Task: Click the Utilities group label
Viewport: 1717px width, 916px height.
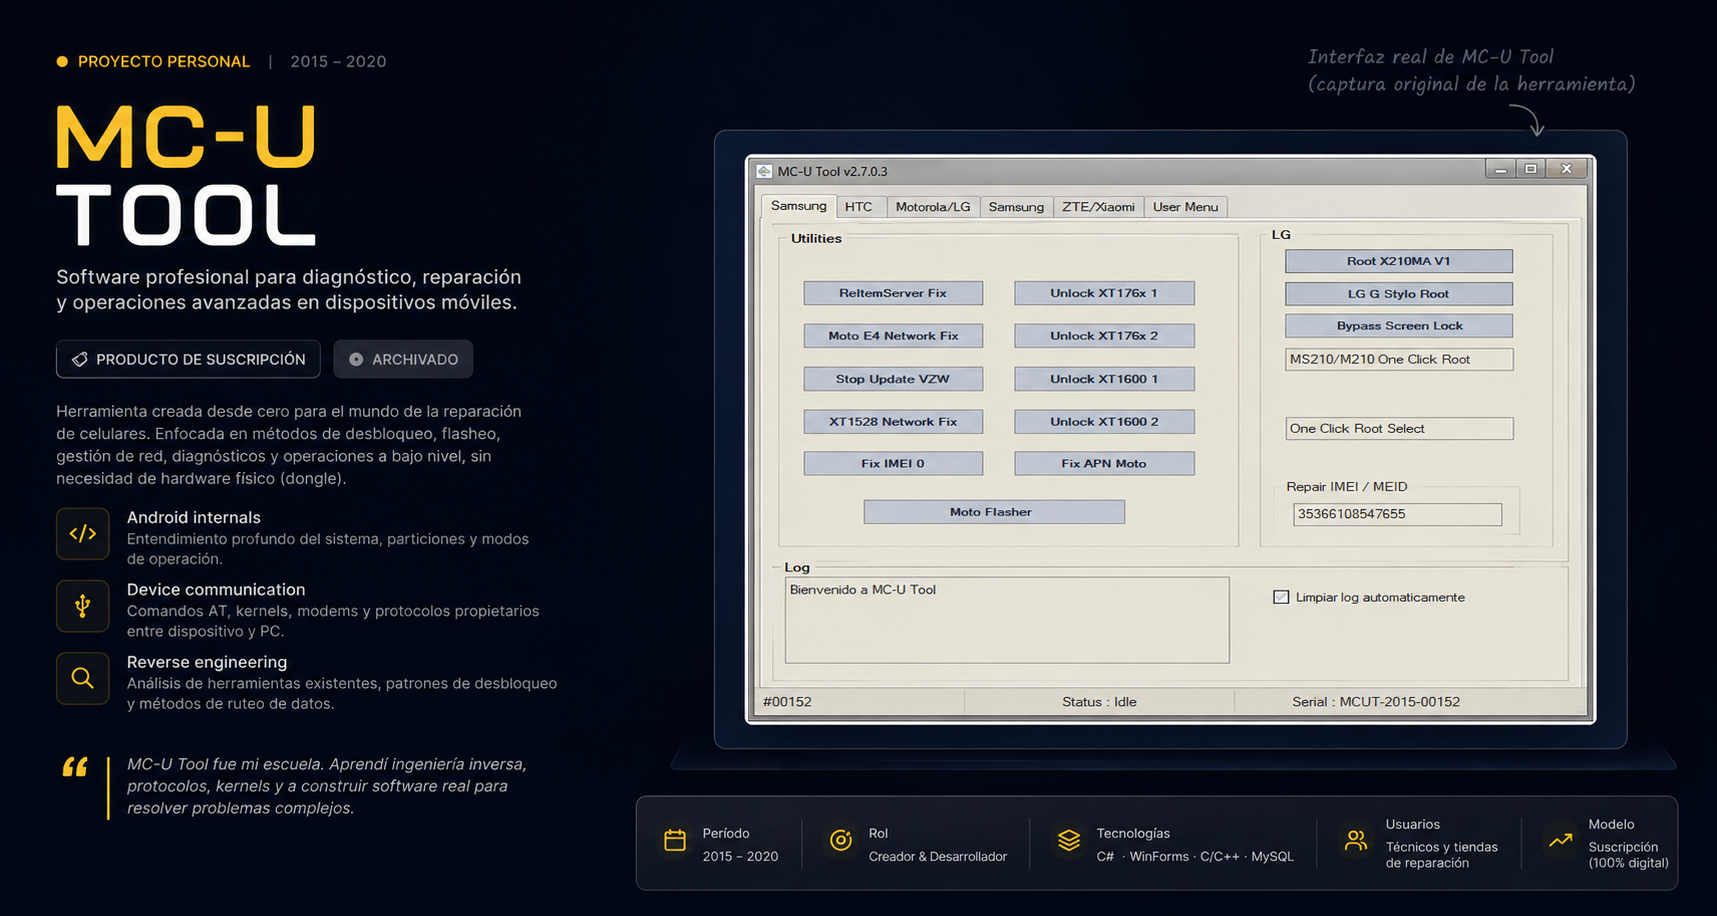Action: 816,238
